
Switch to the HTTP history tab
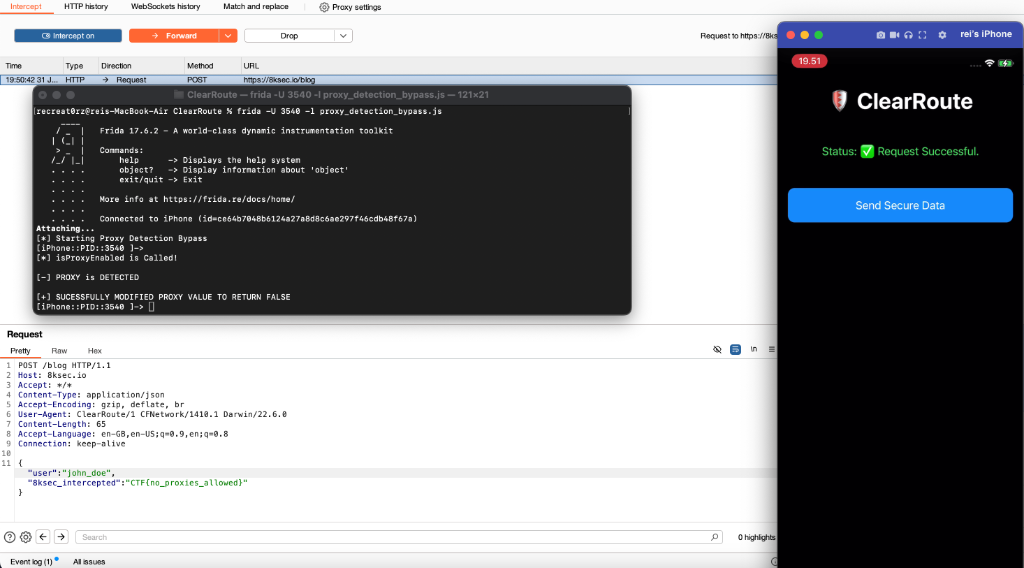(86, 6)
